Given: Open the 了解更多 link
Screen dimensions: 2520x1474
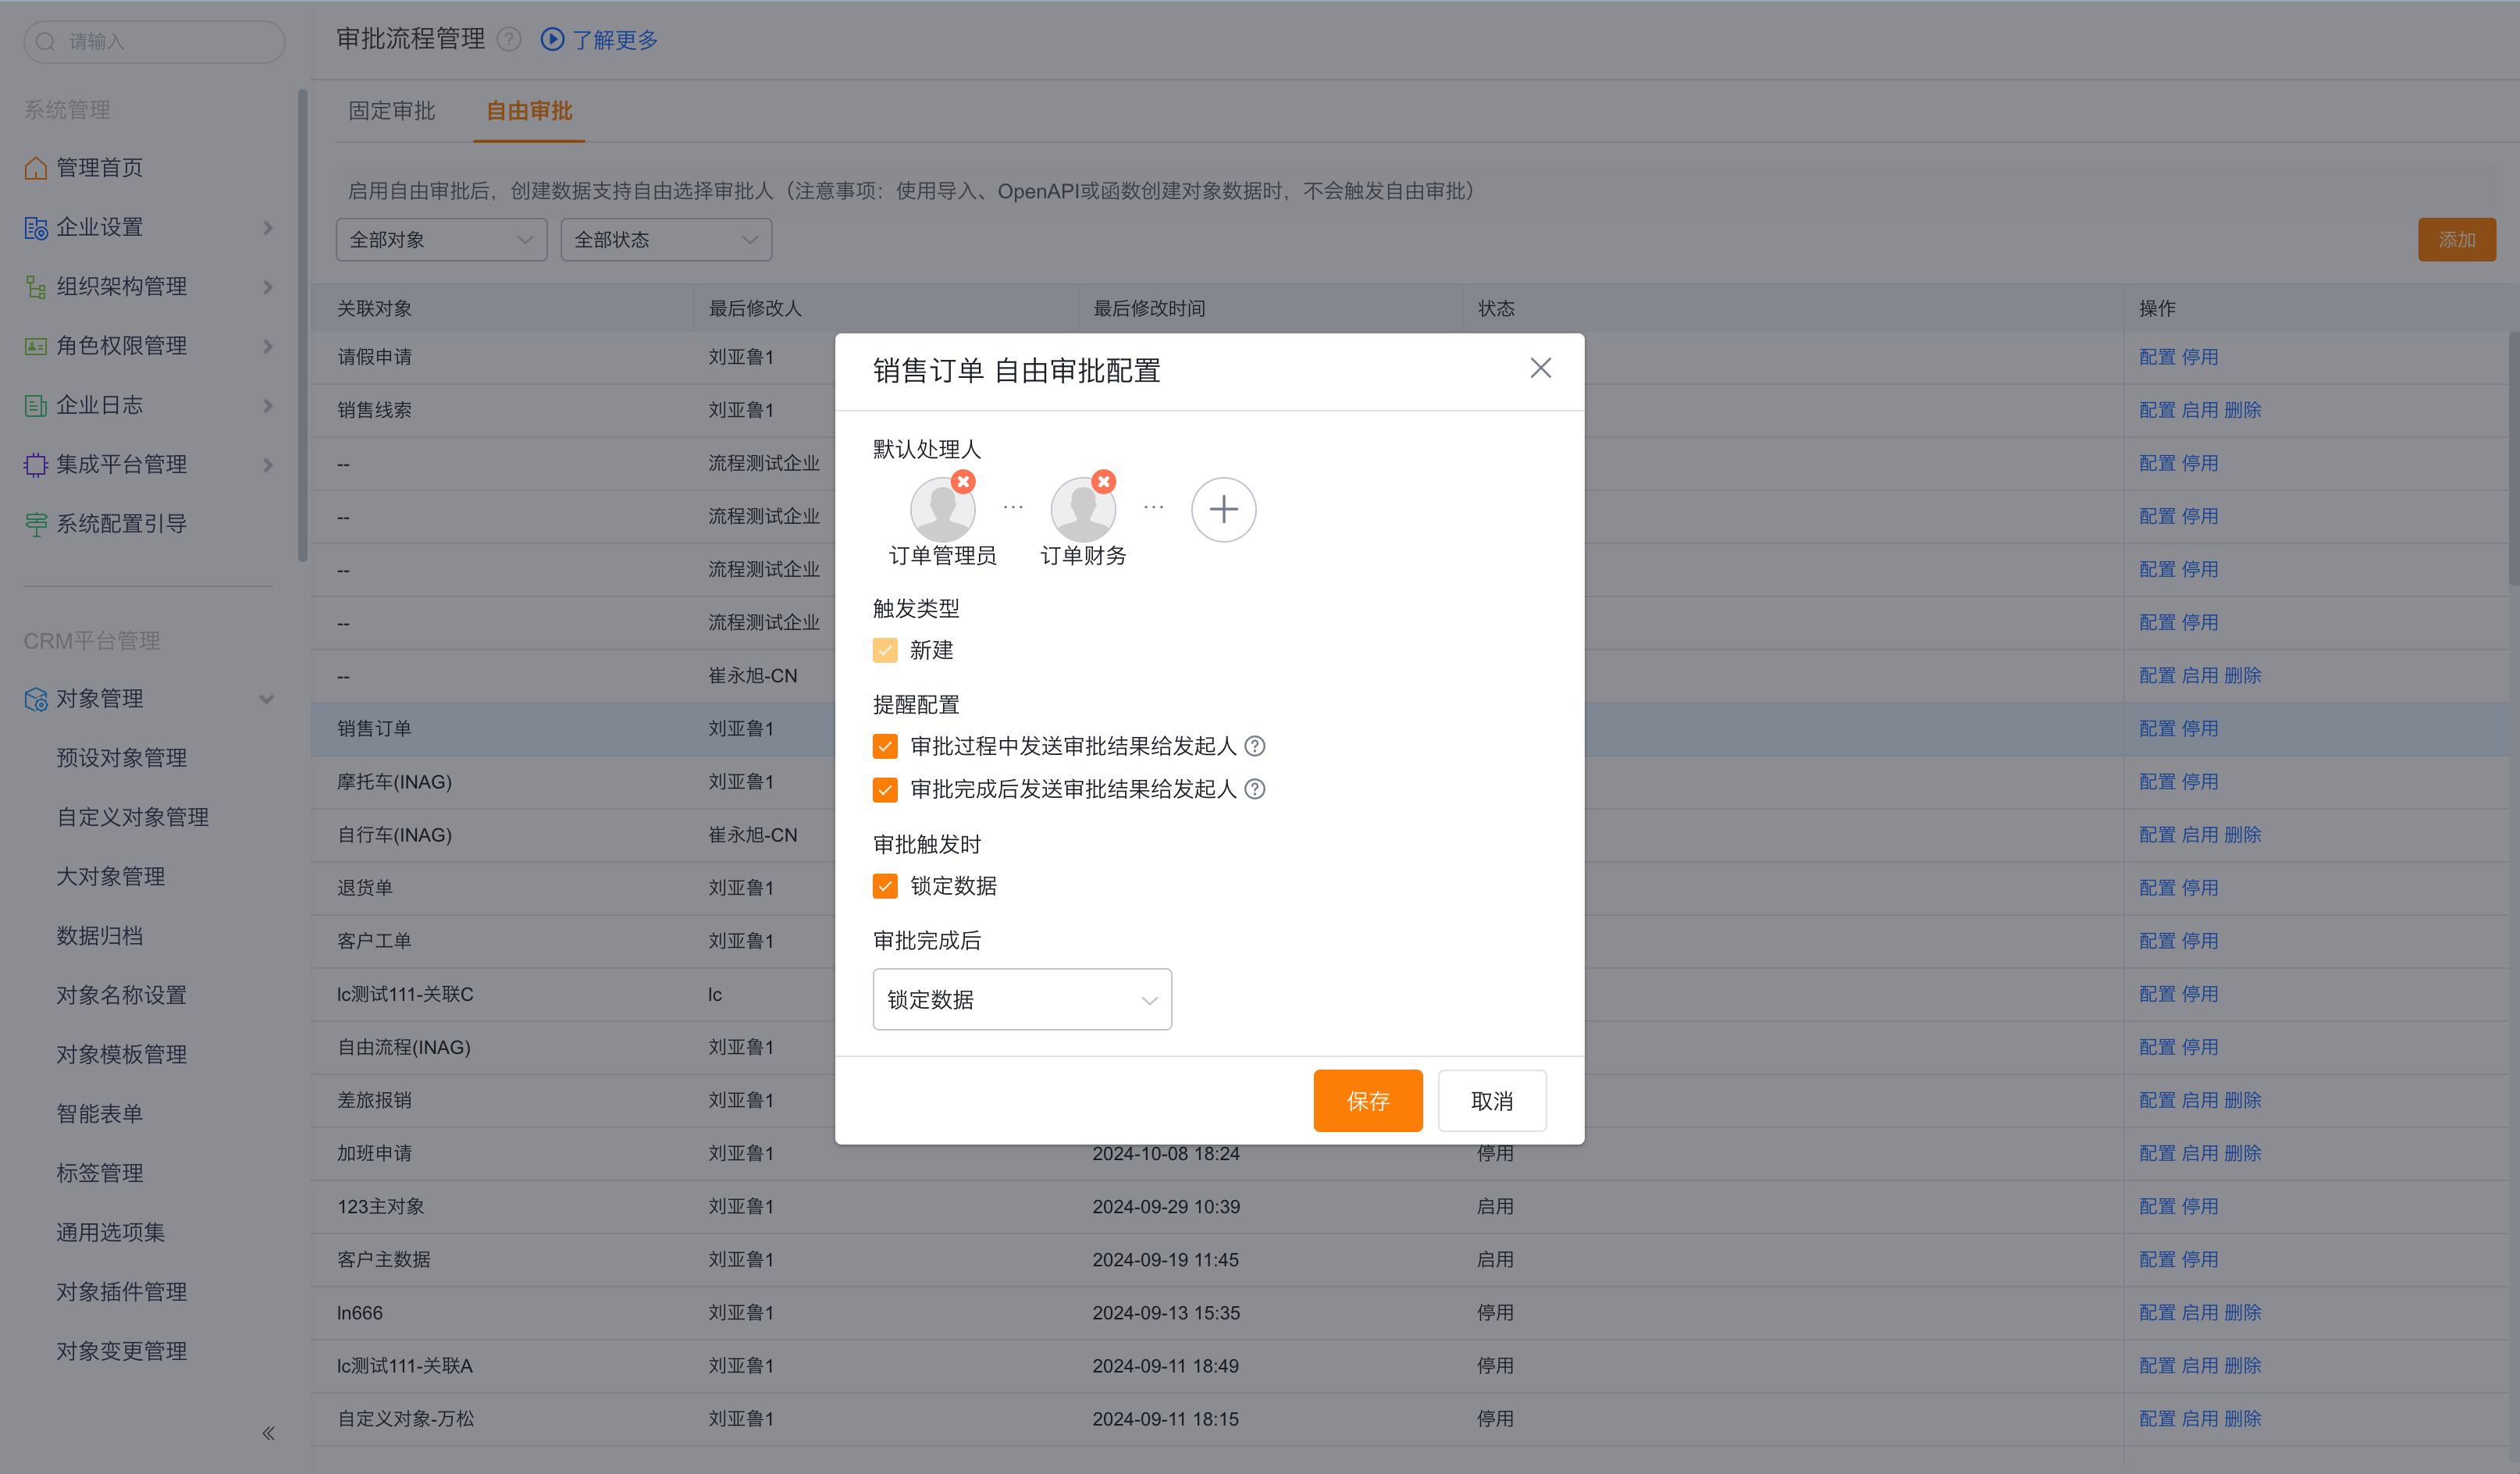Looking at the screenshot, I should tap(615, 40).
